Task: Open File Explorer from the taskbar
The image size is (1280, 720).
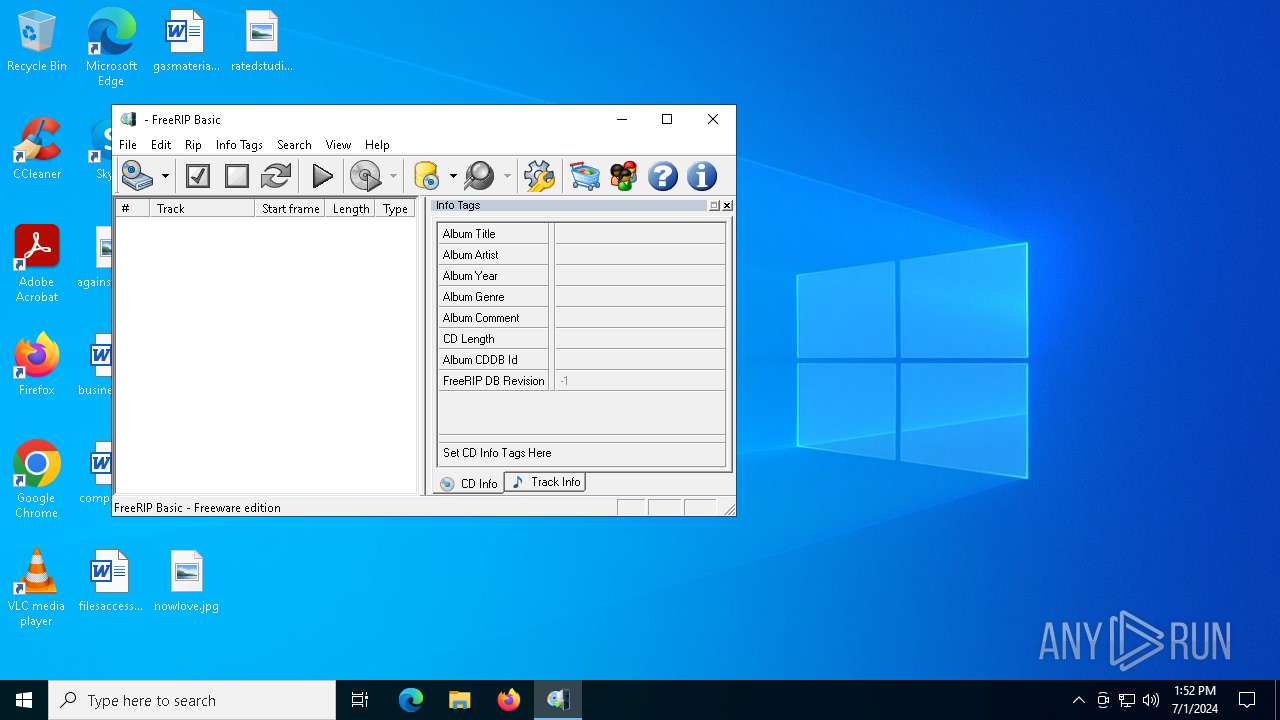Action: point(459,700)
